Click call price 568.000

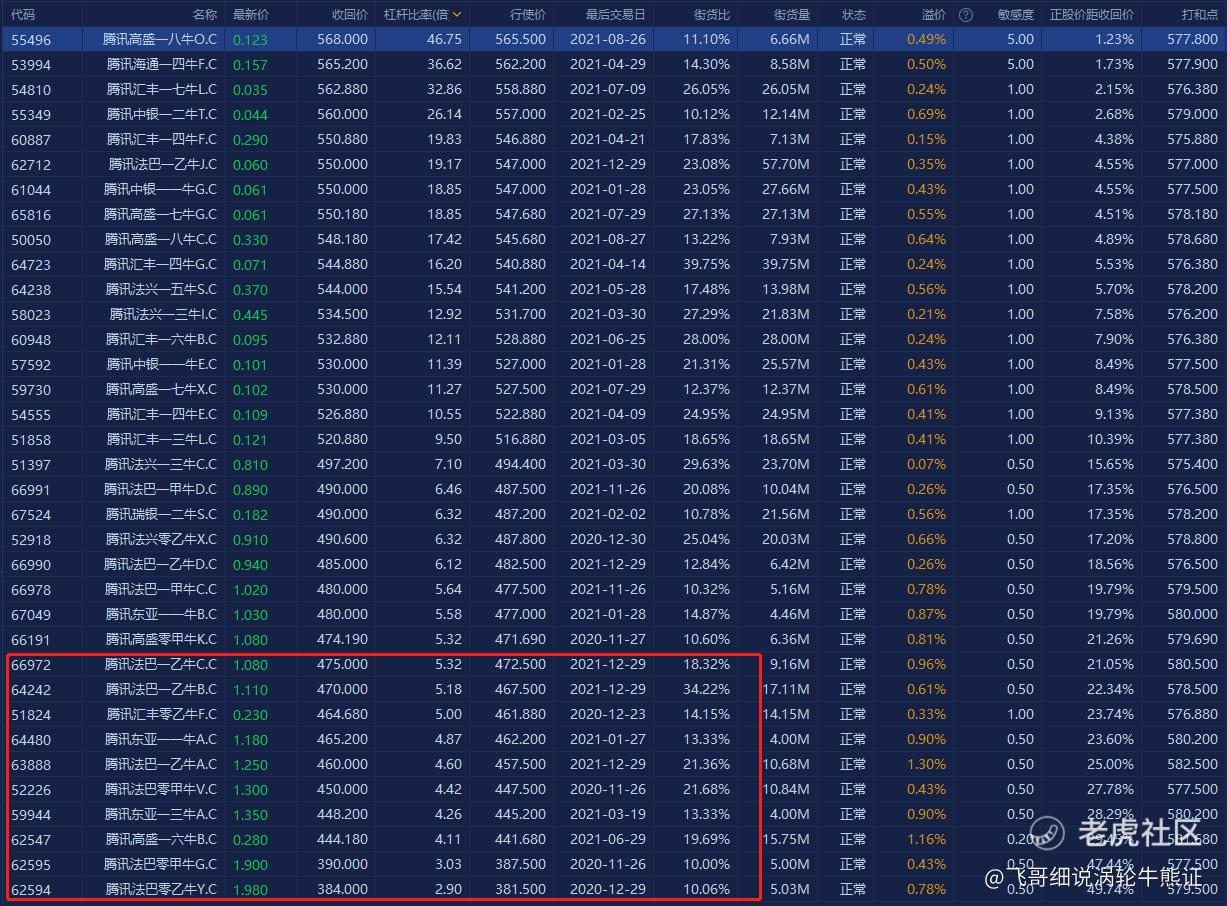342,39
